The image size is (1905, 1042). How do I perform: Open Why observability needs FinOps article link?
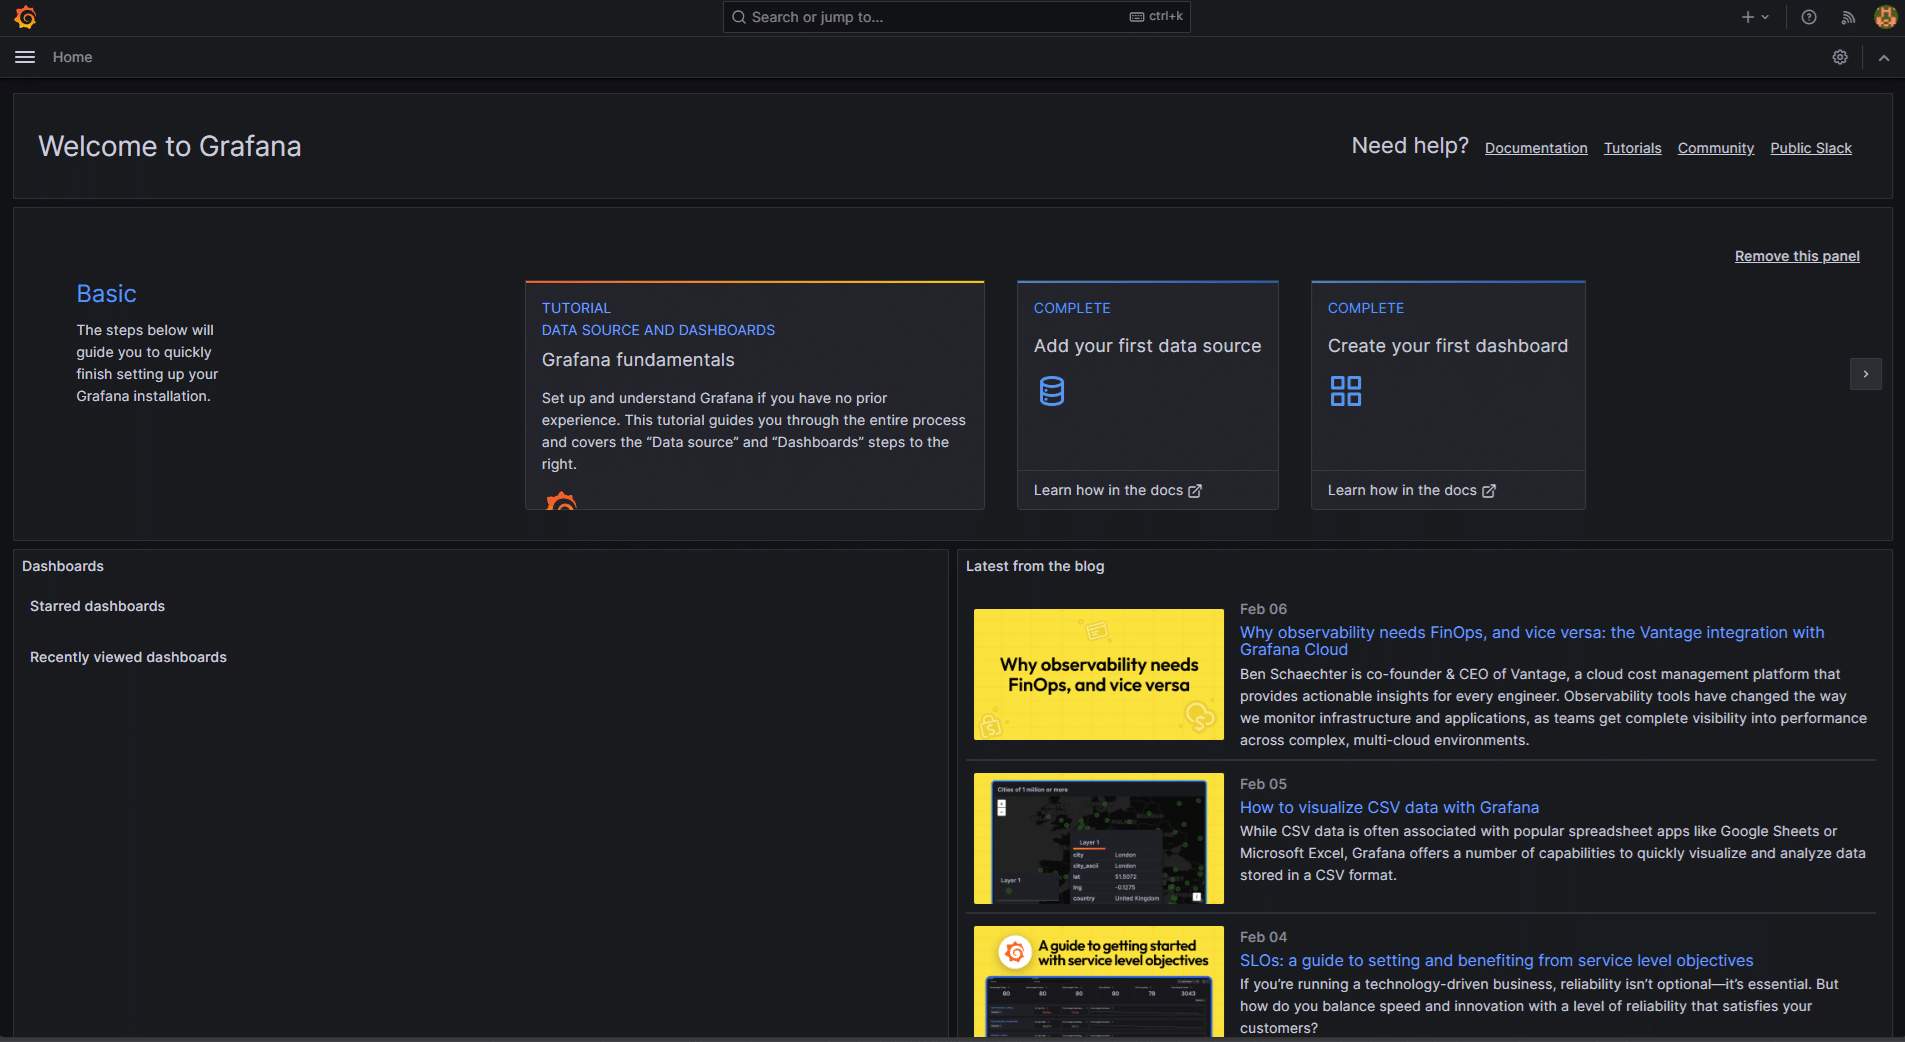coord(1532,641)
